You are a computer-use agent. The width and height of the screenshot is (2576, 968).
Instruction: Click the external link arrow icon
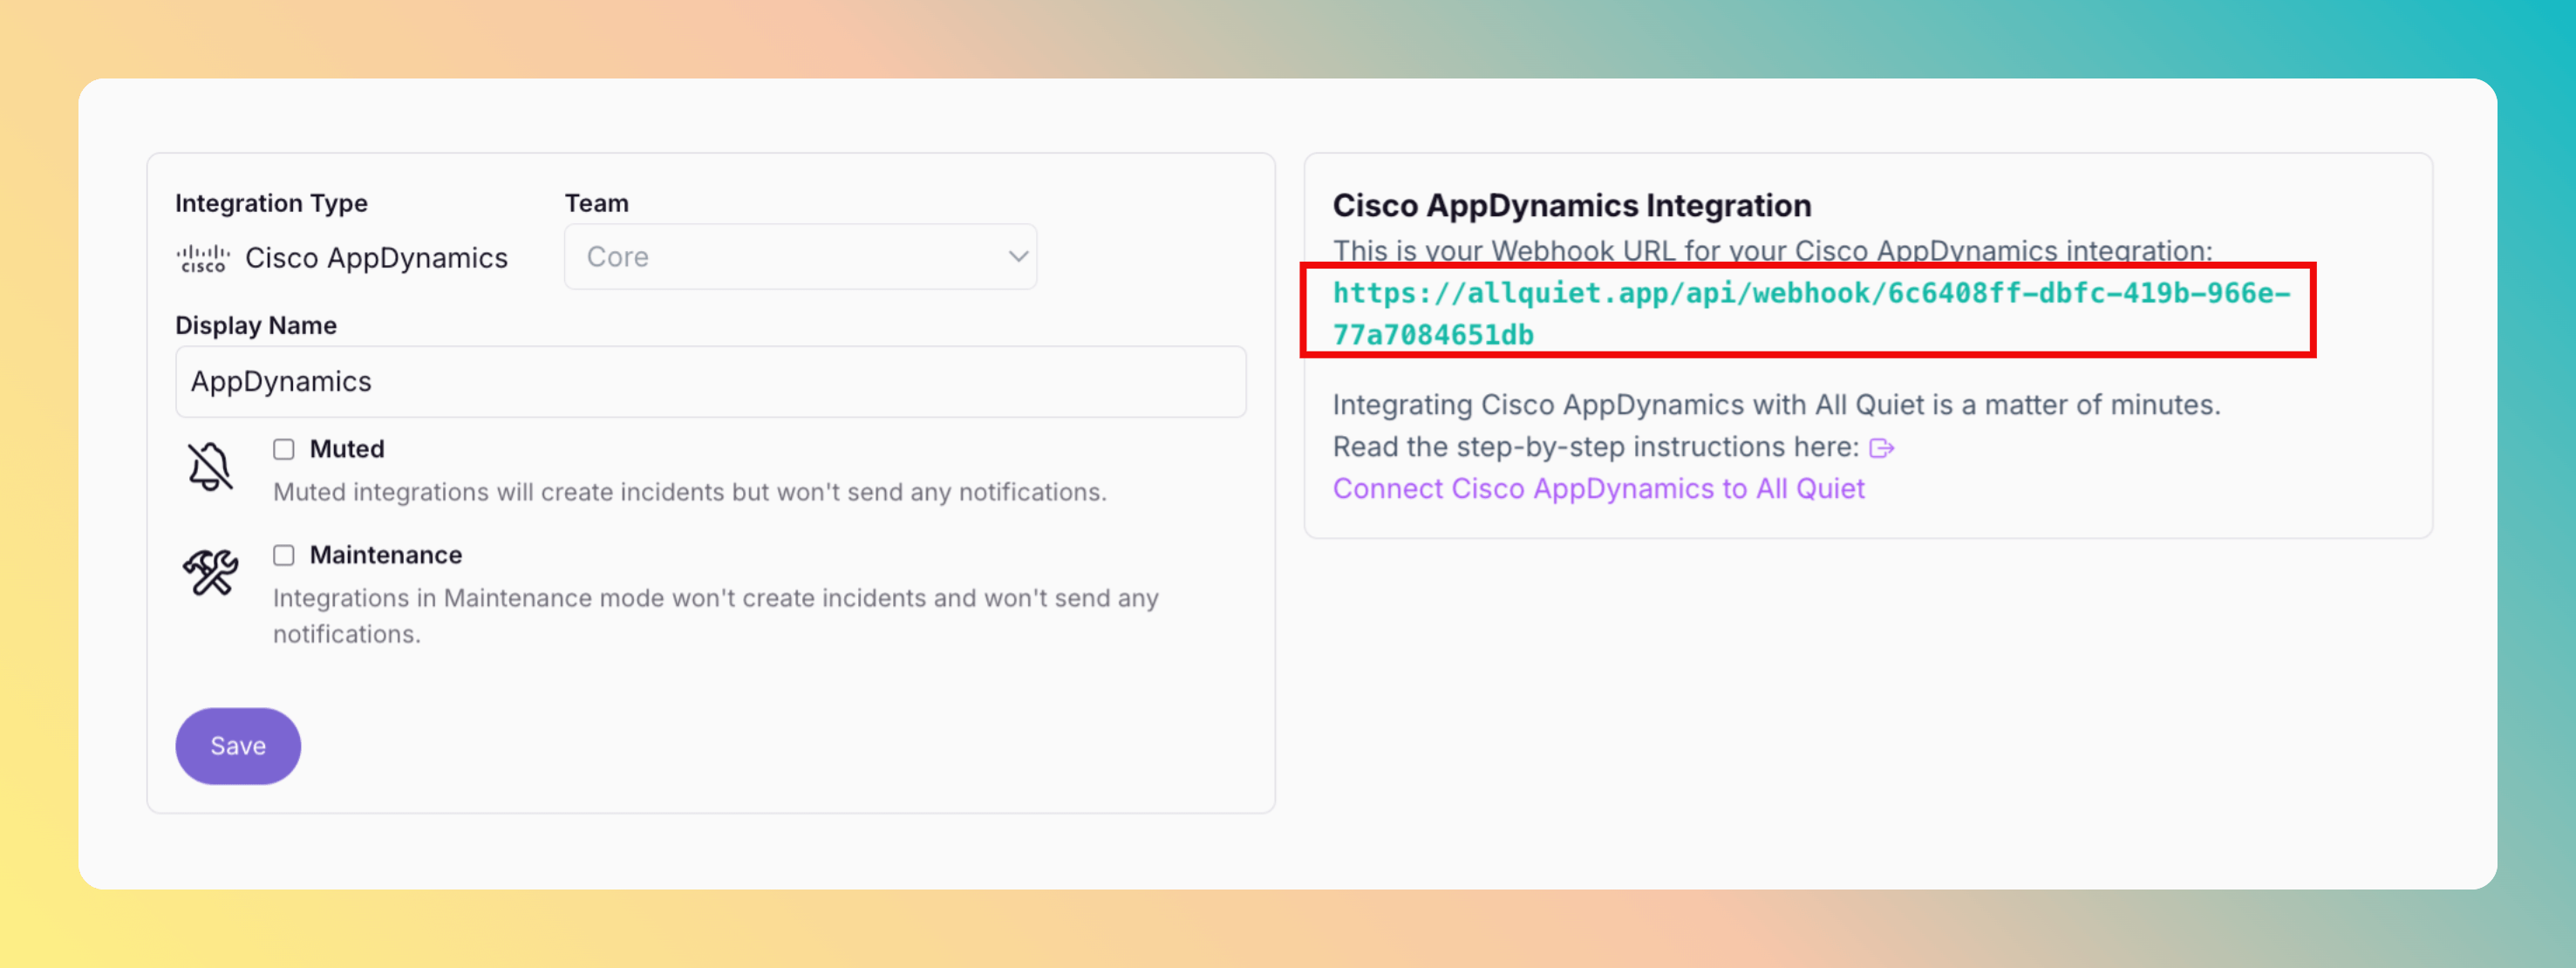tap(1881, 448)
